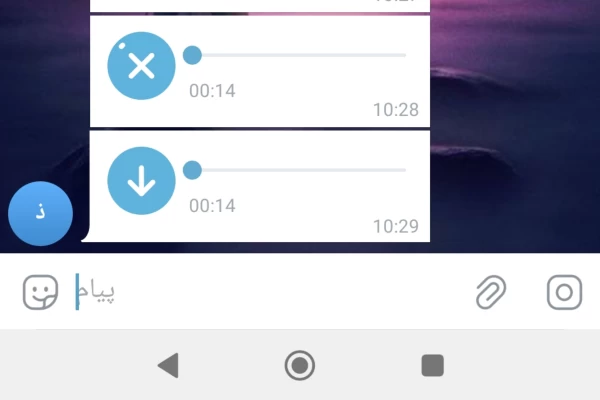Screen dimensions: 600x400
Task: Open the sender avatar with letter ذ
Action: (x=40, y=214)
